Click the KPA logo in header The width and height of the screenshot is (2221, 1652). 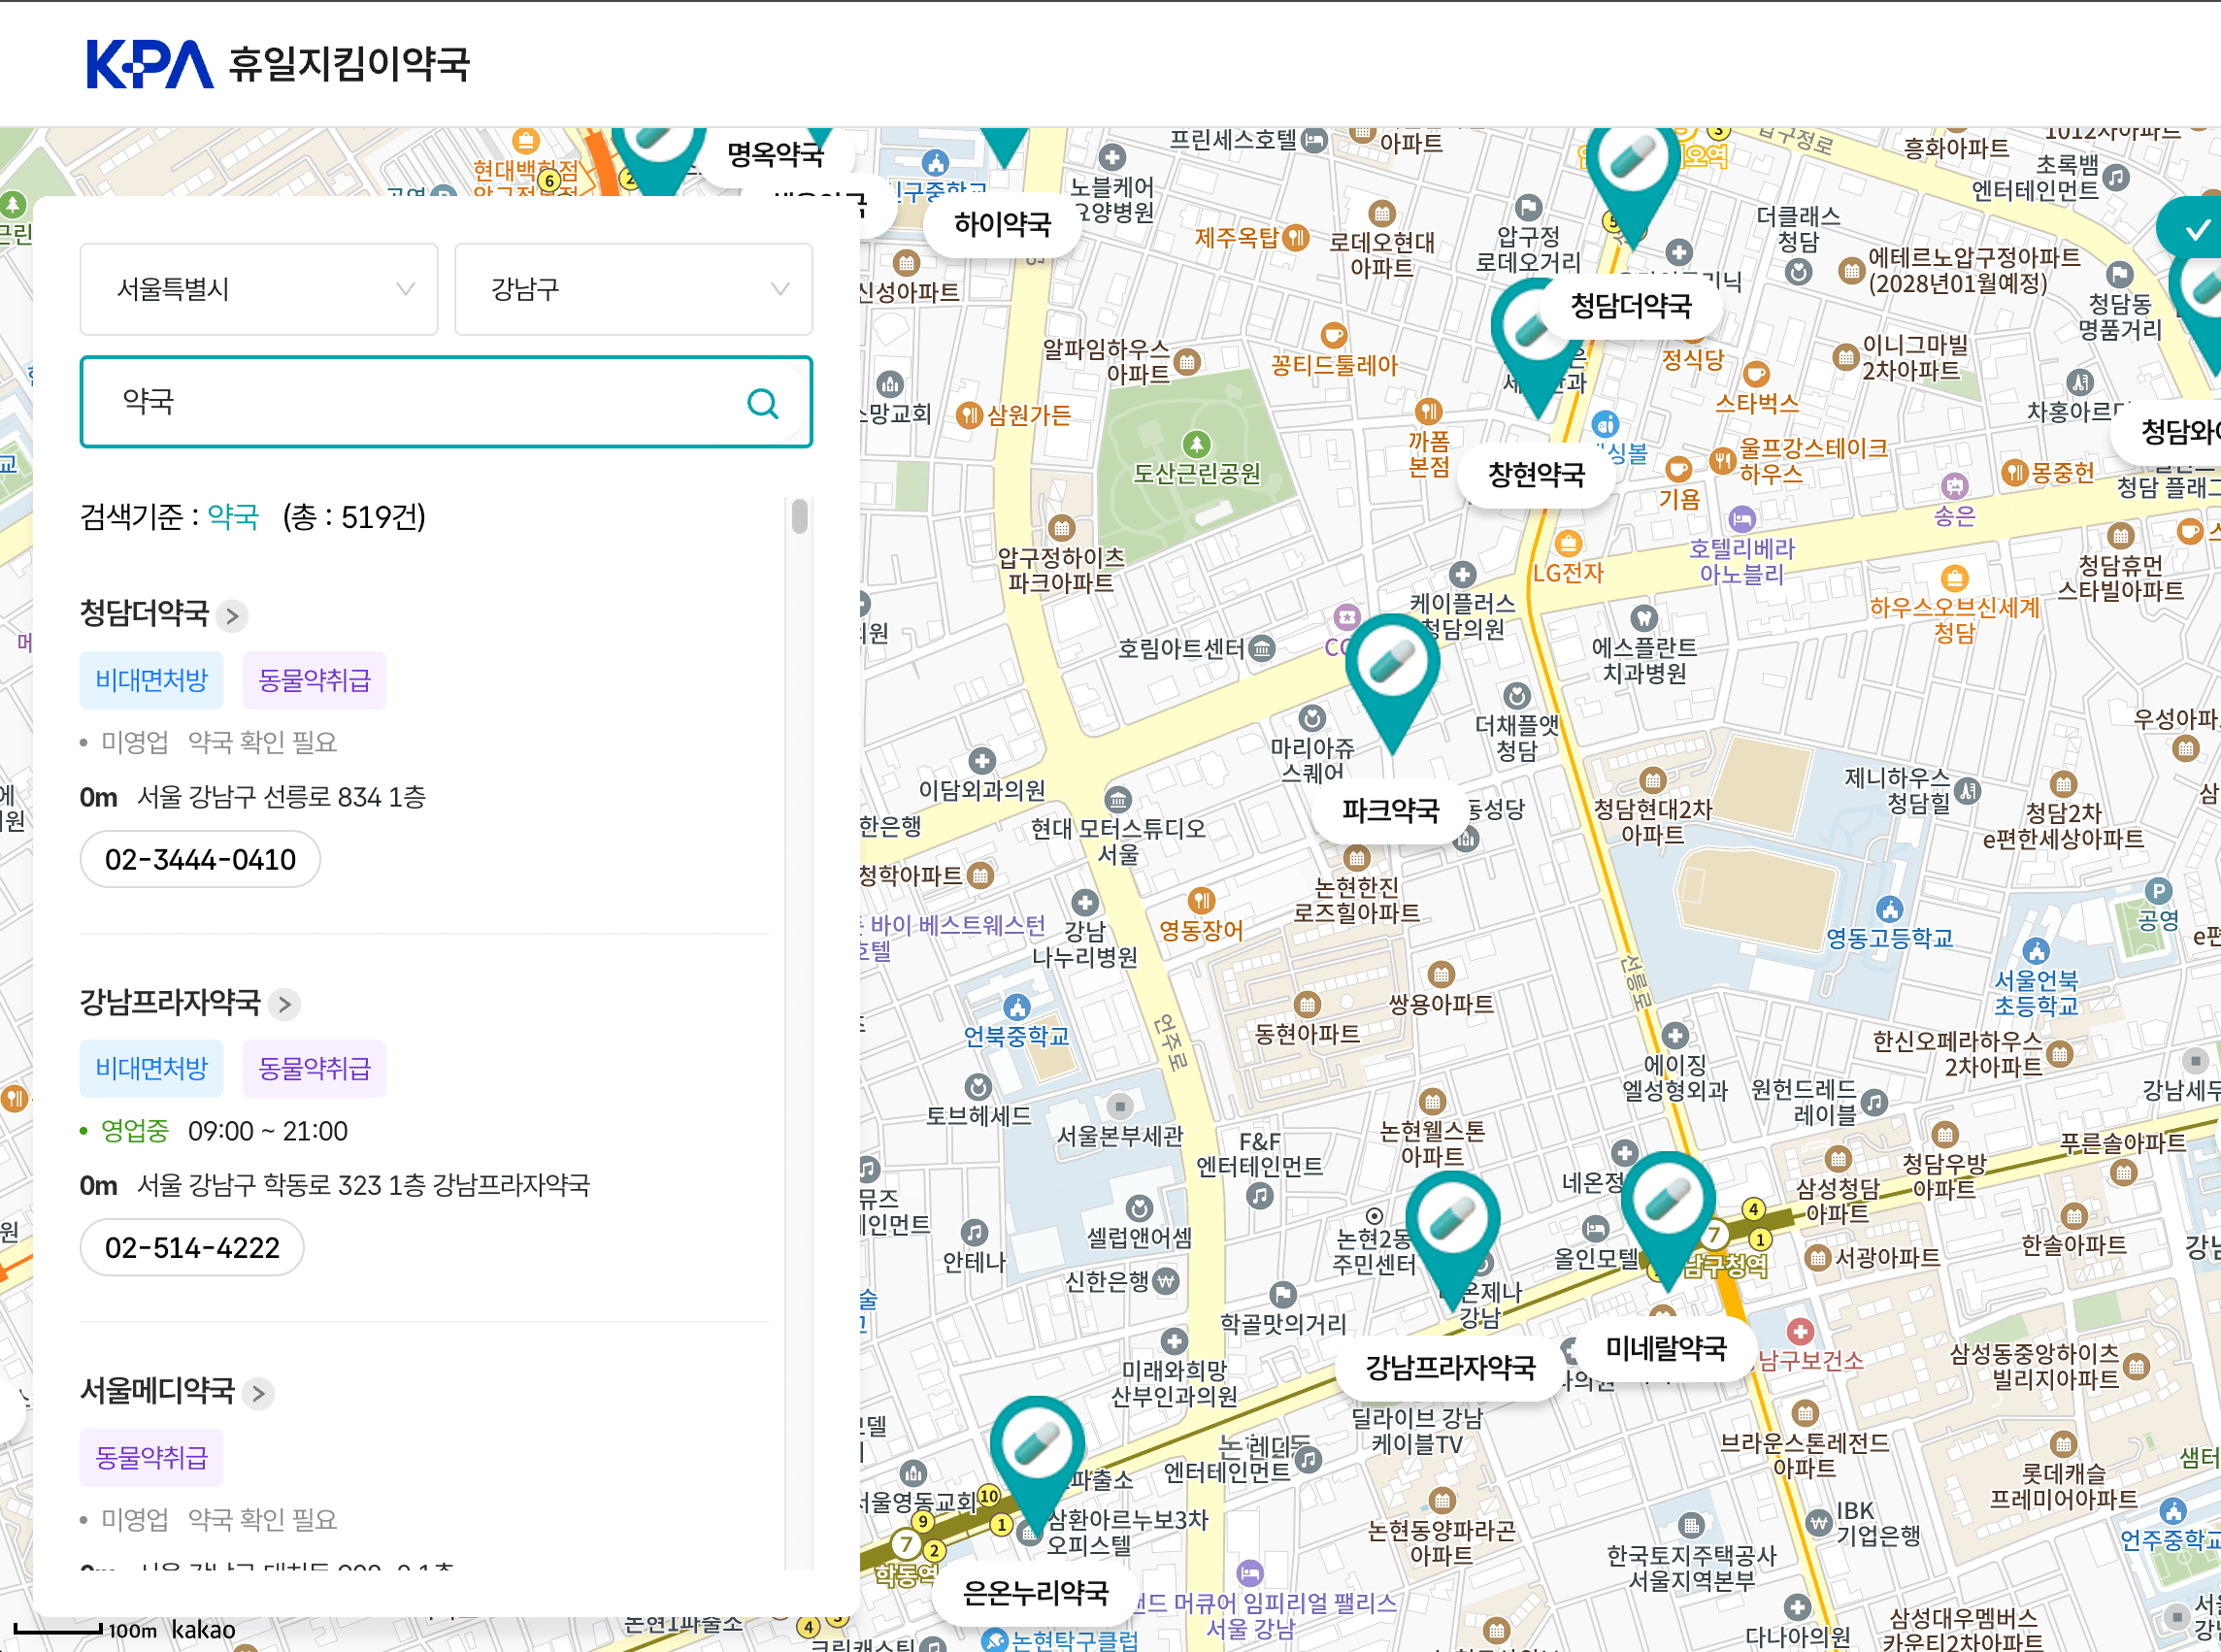[x=150, y=64]
